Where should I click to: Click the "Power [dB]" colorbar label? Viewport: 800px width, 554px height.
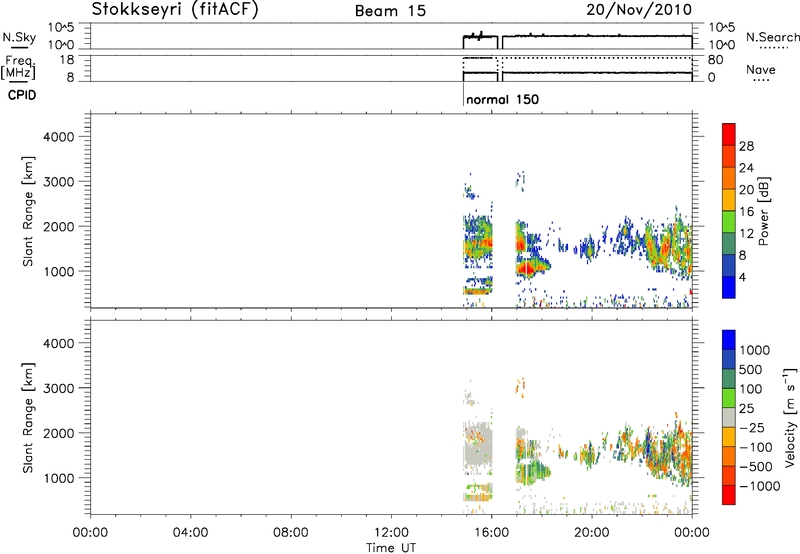pos(763,211)
